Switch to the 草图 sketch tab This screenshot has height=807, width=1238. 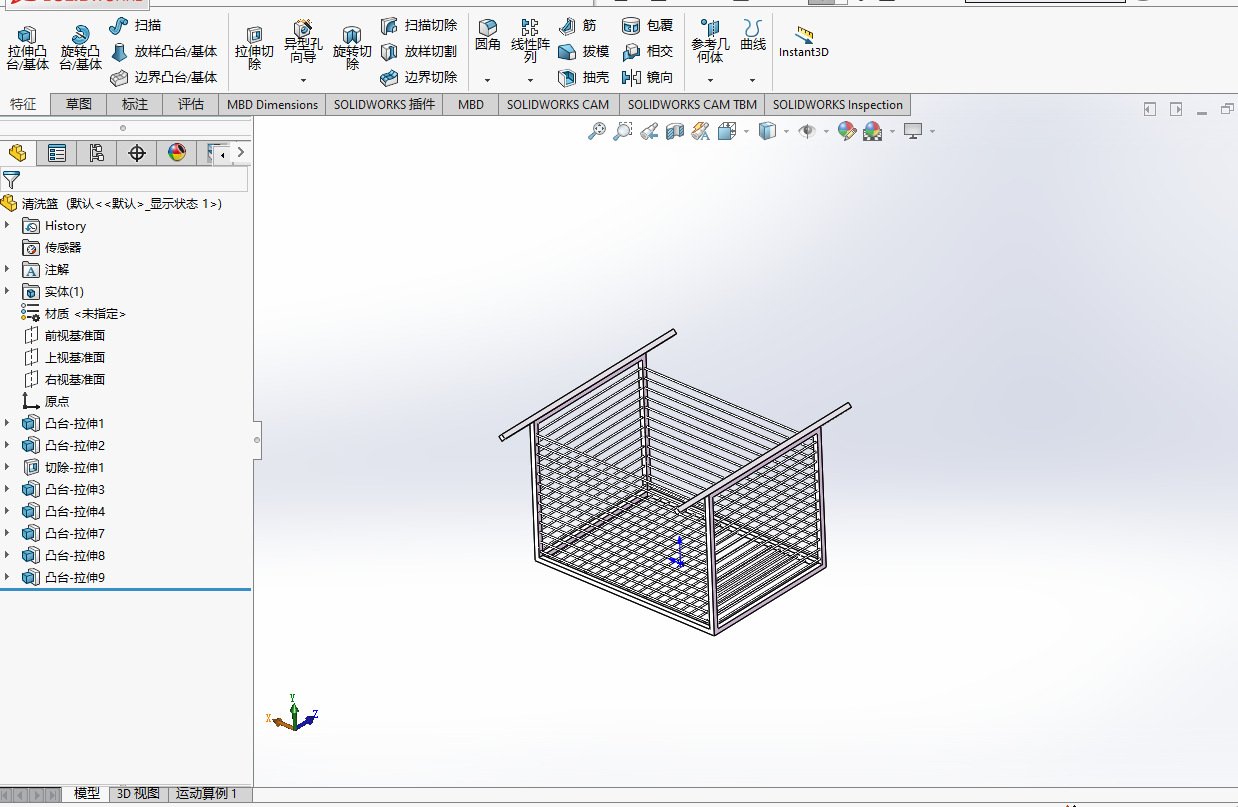tap(79, 104)
